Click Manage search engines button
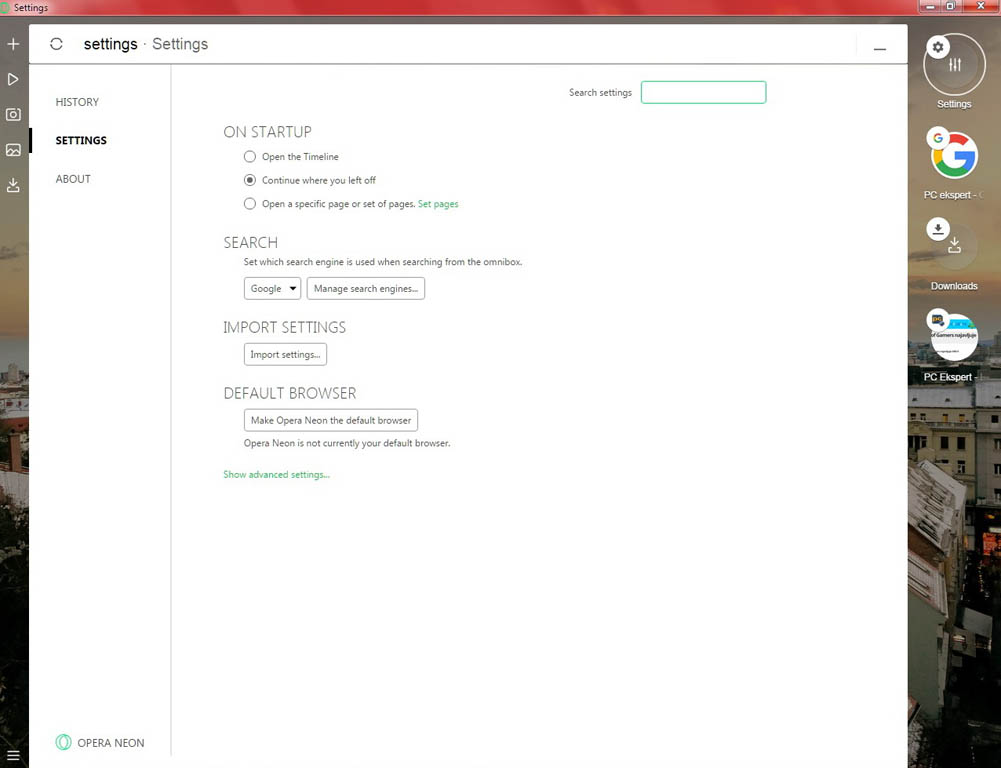 (366, 289)
